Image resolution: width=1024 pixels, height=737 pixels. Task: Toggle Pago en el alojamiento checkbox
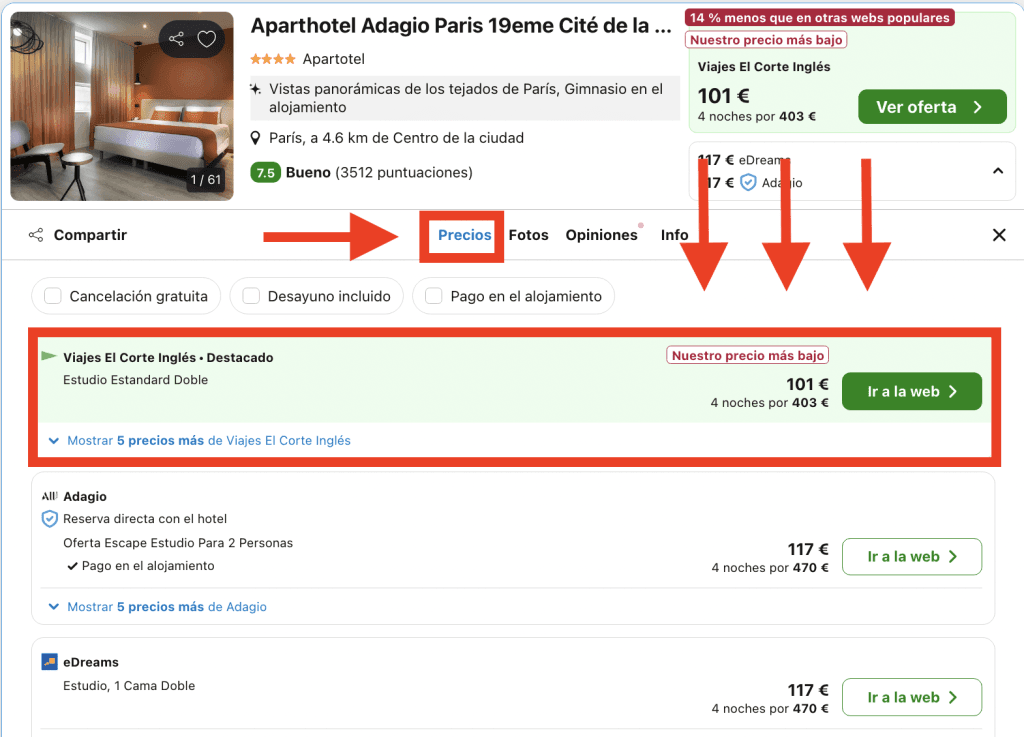click(434, 296)
